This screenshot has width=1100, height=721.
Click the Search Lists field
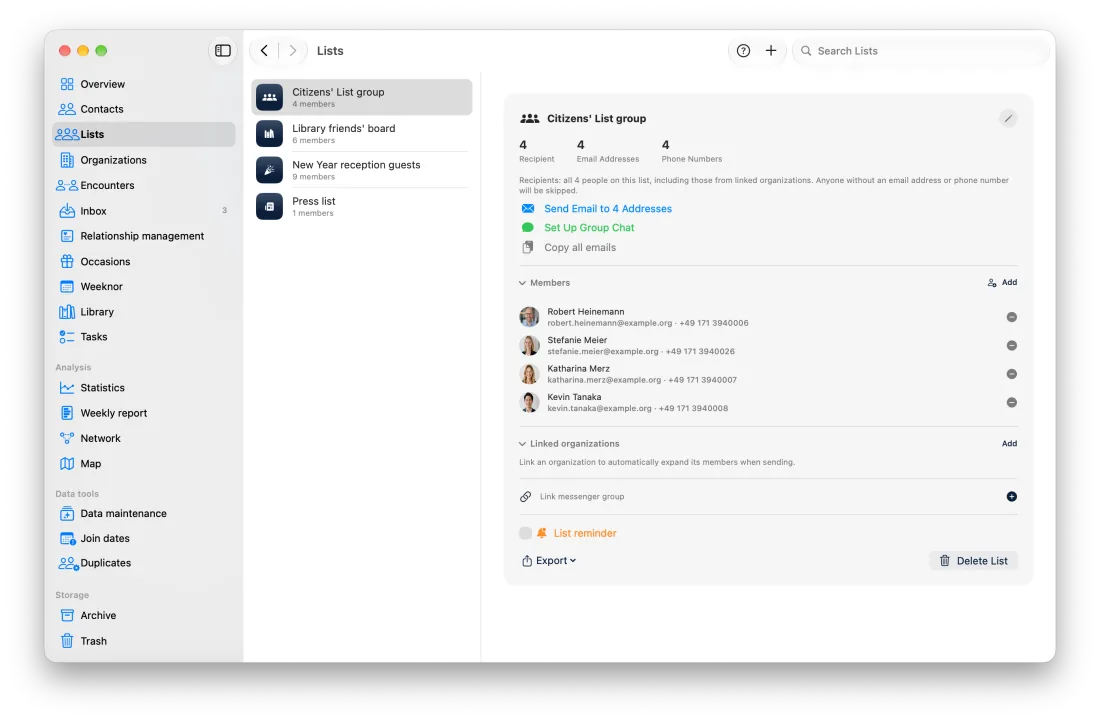coord(919,50)
